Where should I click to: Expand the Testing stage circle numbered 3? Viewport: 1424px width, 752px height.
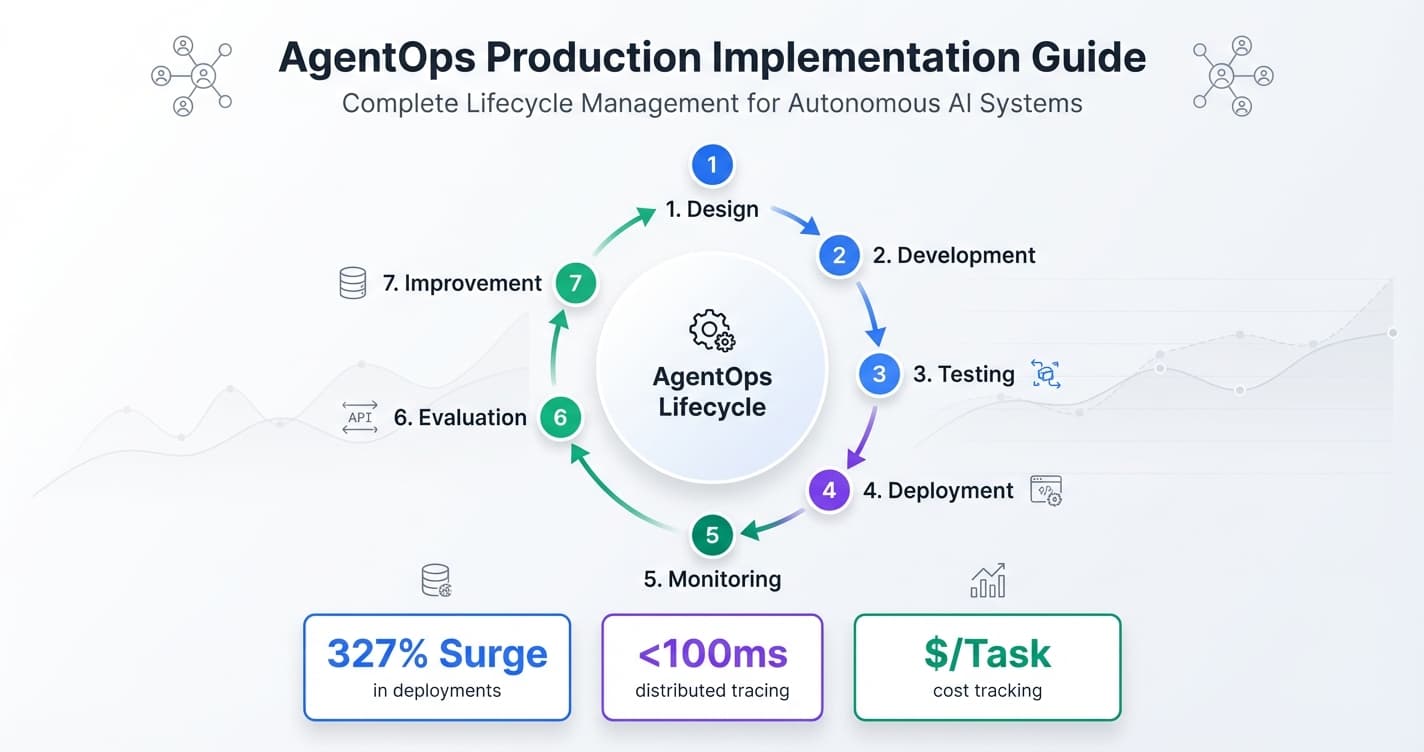[878, 374]
